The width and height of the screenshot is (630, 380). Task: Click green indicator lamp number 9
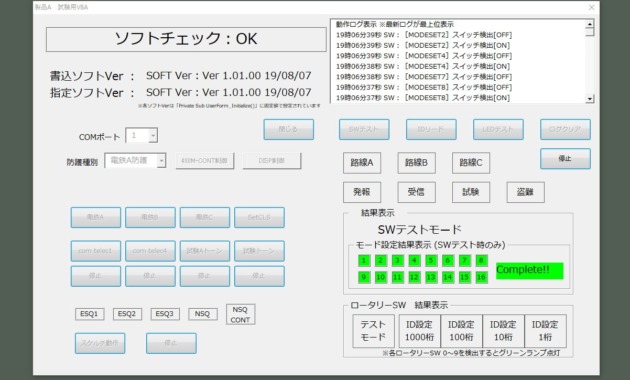coord(364,277)
